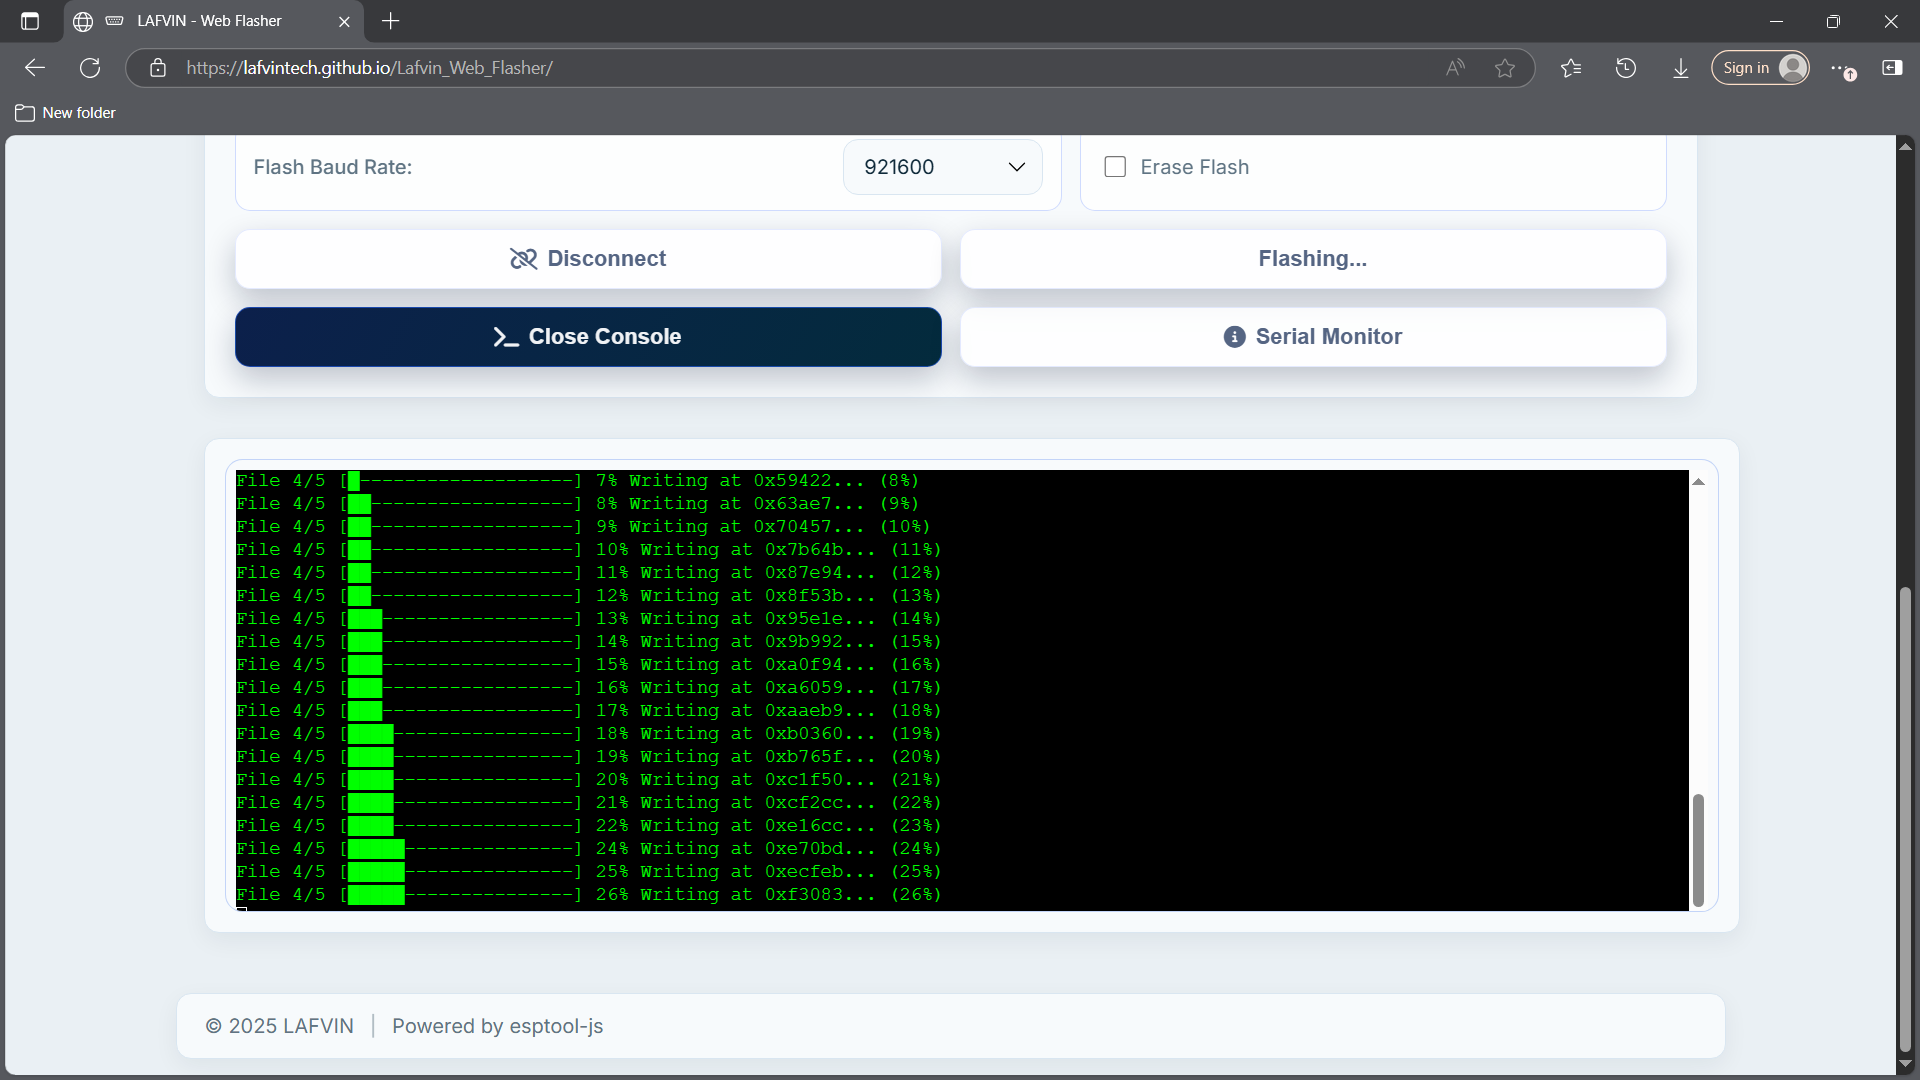Open the tab actions menu icon
Viewport: 1920px width, 1080px height.
pyautogui.click(x=30, y=21)
